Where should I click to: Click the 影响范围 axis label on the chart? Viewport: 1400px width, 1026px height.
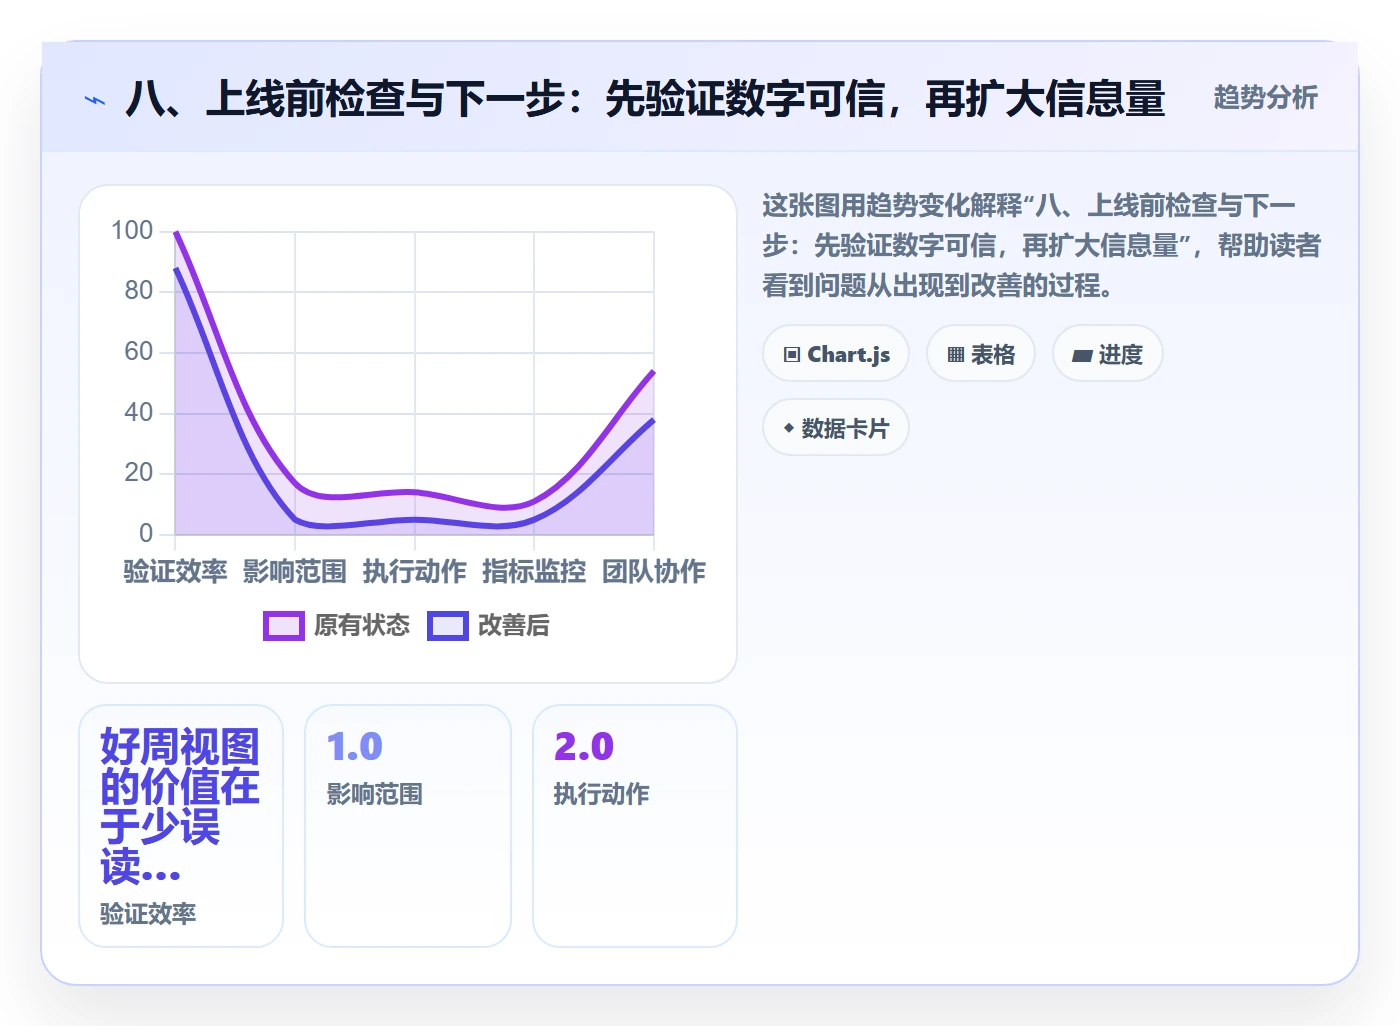(x=295, y=571)
